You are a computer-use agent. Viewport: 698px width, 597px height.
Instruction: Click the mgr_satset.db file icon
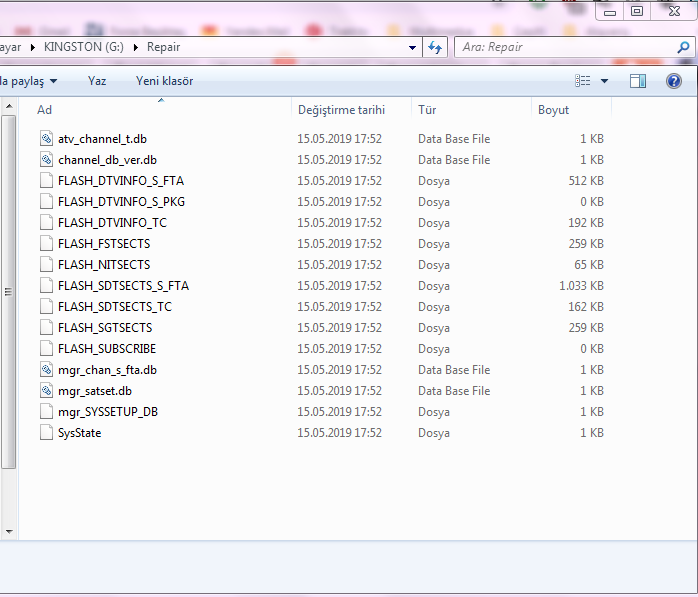coord(46,390)
